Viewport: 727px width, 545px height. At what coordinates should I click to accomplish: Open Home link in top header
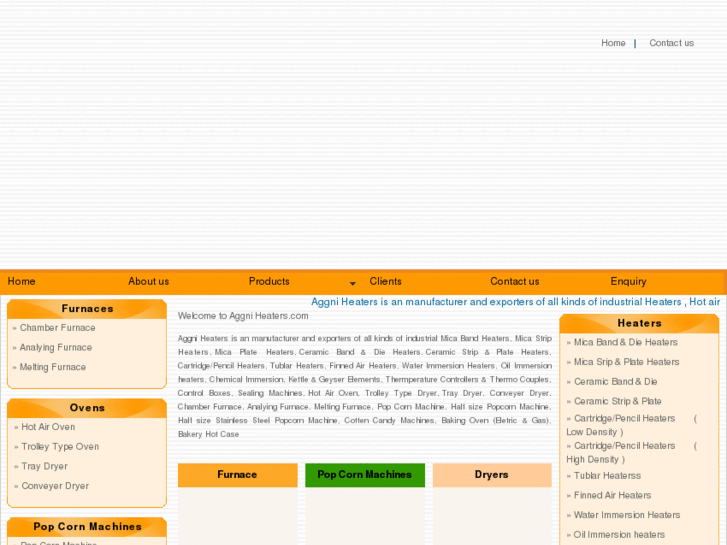(x=613, y=43)
